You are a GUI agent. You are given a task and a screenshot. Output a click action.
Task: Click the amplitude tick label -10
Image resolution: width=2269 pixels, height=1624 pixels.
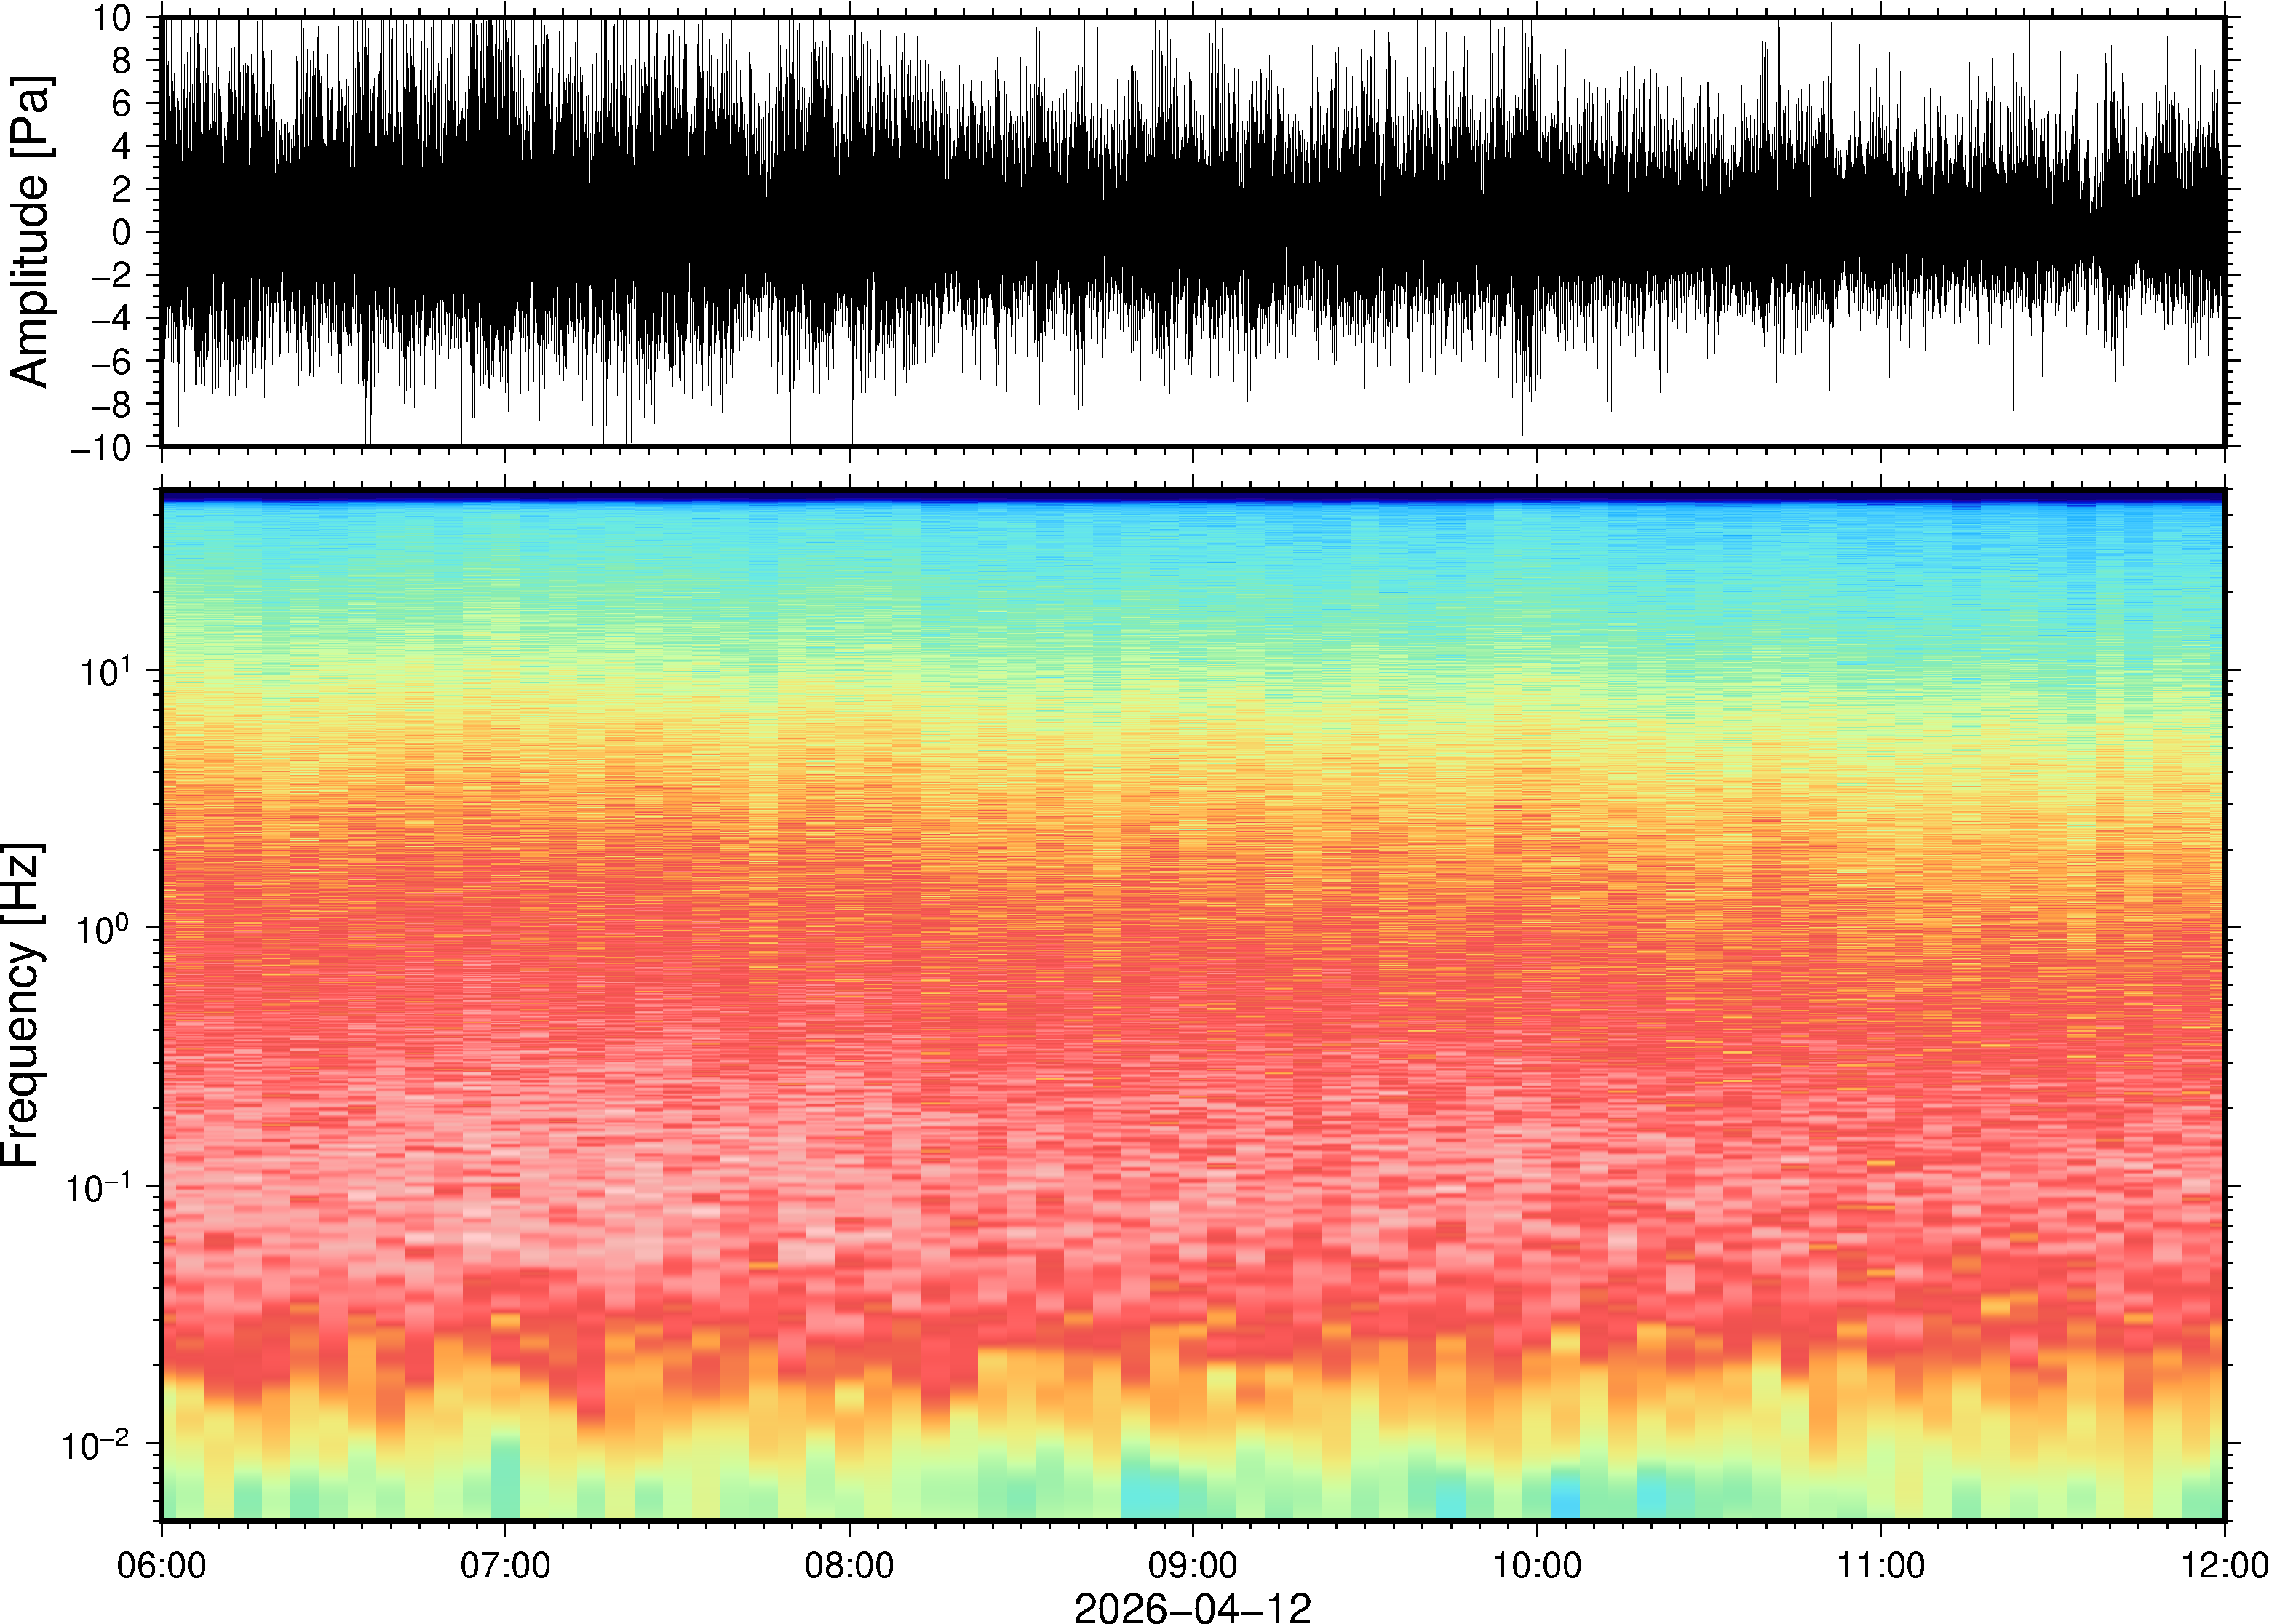click(x=101, y=448)
